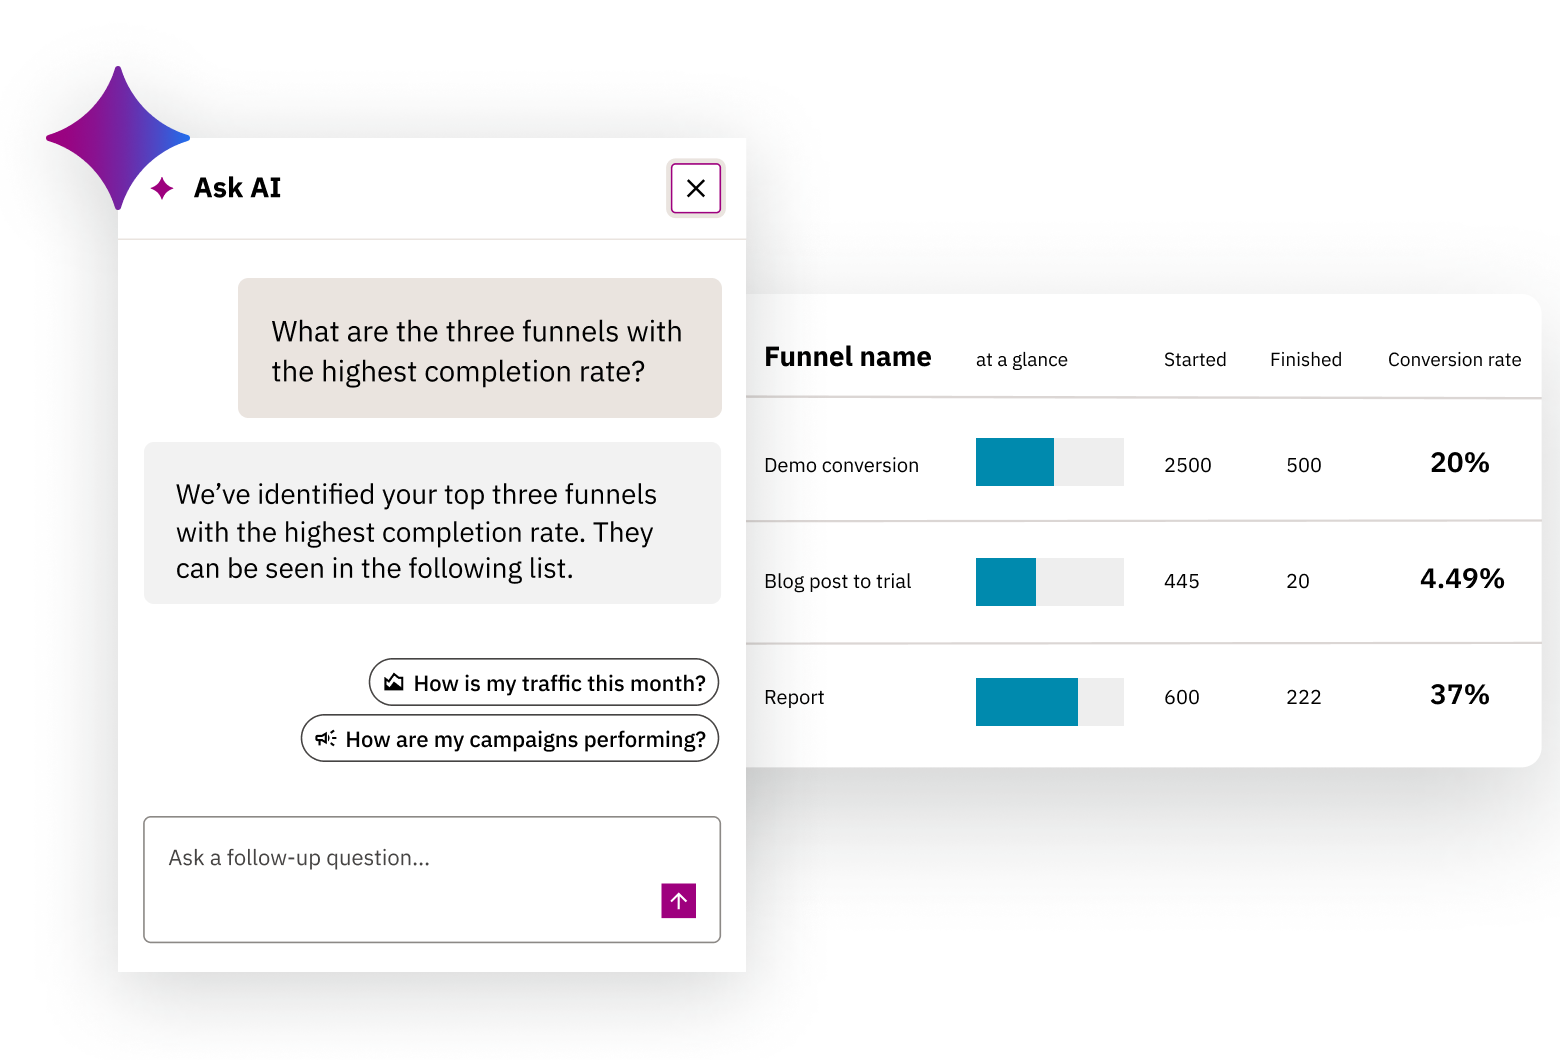Select the Blog post to trial funnel
1560x1060 pixels.
[x=837, y=581]
